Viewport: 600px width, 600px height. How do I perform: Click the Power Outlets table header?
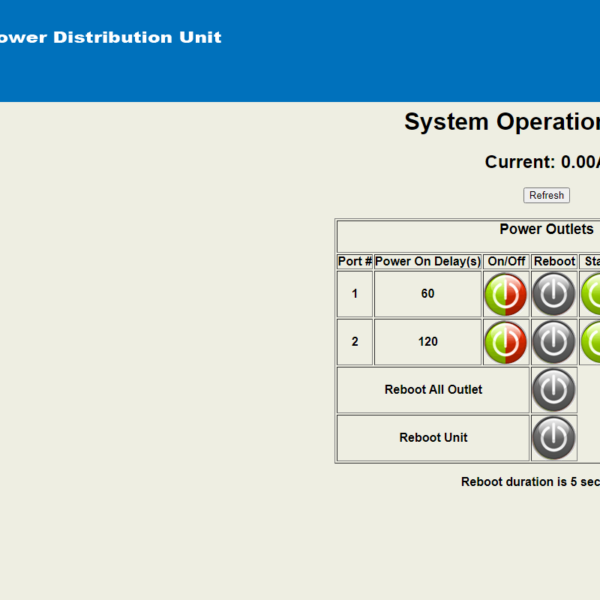pyautogui.click(x=546, y=229)
